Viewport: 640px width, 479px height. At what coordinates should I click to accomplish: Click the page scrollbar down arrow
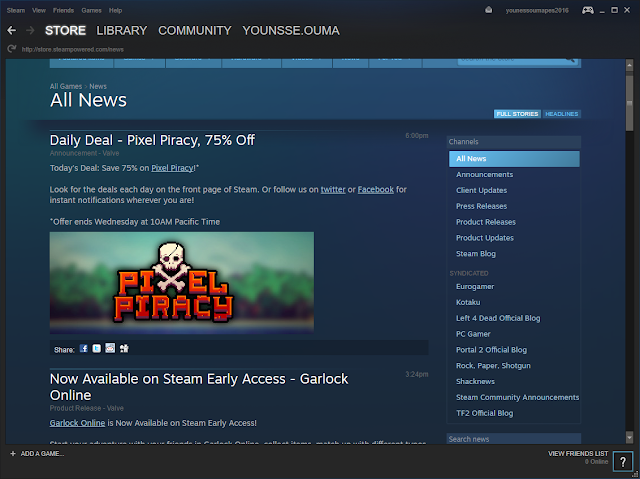(x=629, y=437)
